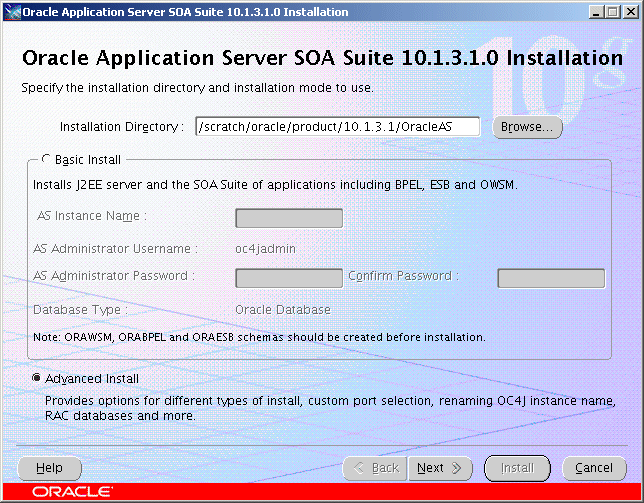Click the oc4jadmin username text
This screenshot has width=644, height=503.
click(x=265, y=249)
